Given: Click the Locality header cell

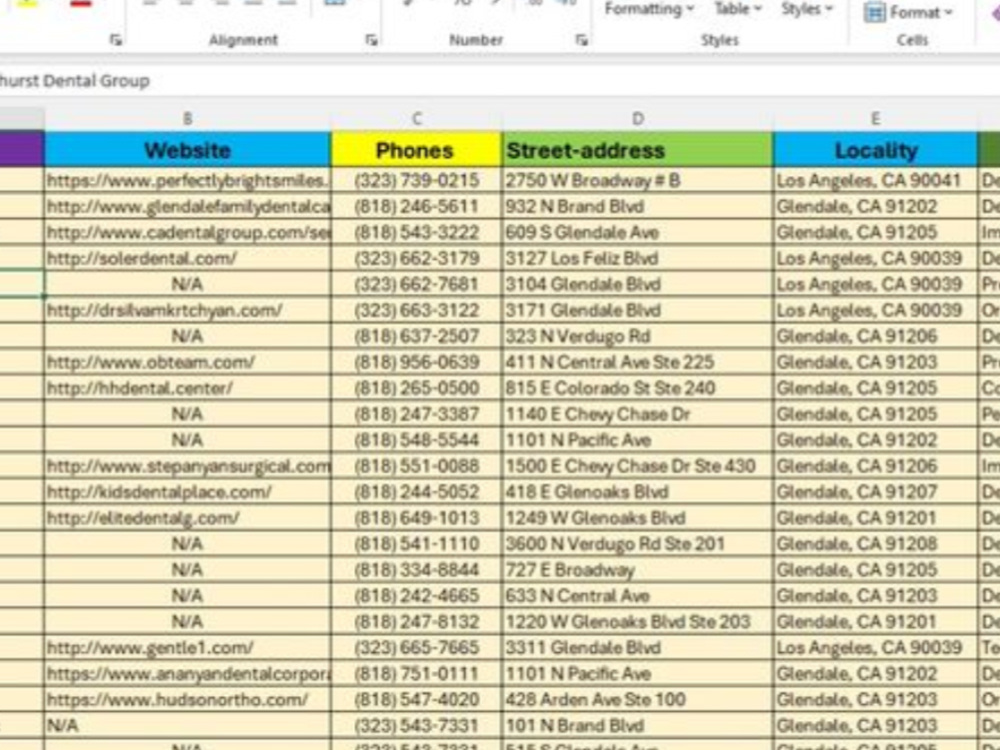Looking at the screenshot, I should pos(875,150).
